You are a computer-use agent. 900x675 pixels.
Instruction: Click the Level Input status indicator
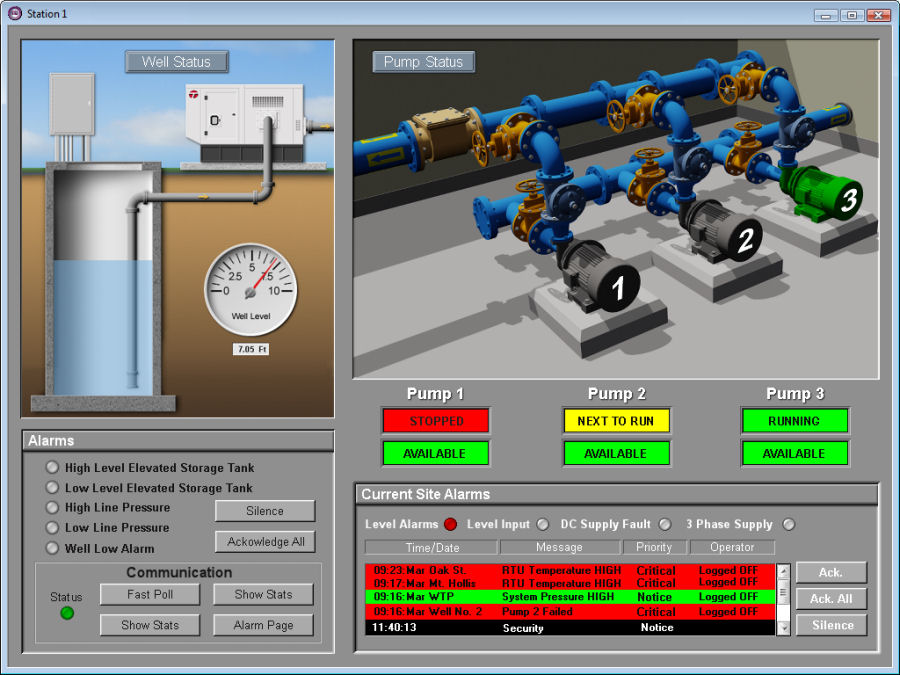click(543, 524)
